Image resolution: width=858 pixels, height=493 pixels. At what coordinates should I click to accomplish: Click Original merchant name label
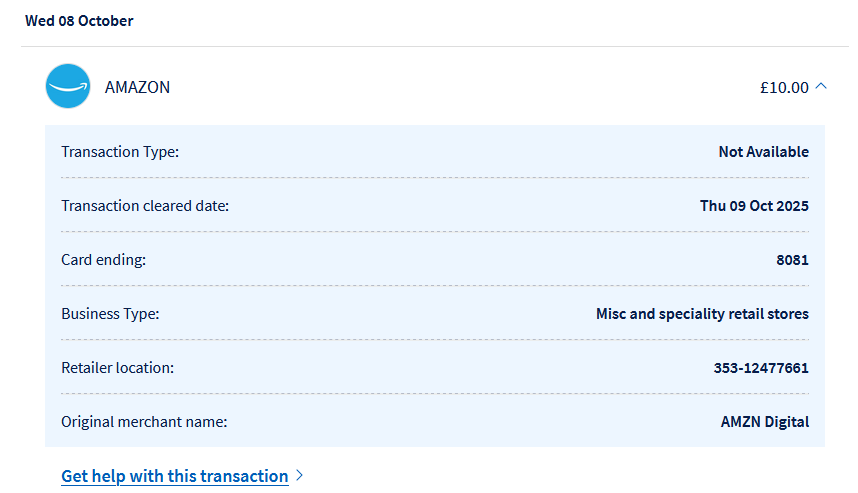coord(144,422)
